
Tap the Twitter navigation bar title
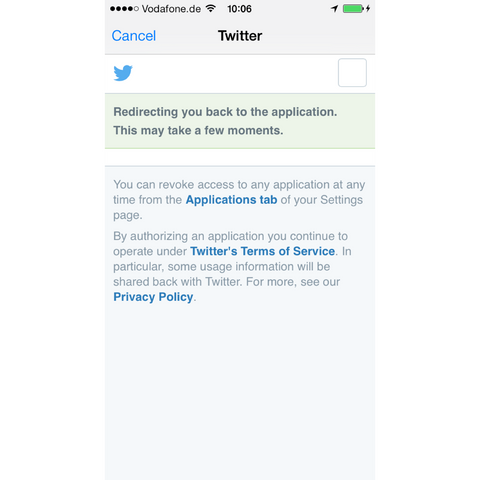240,36
